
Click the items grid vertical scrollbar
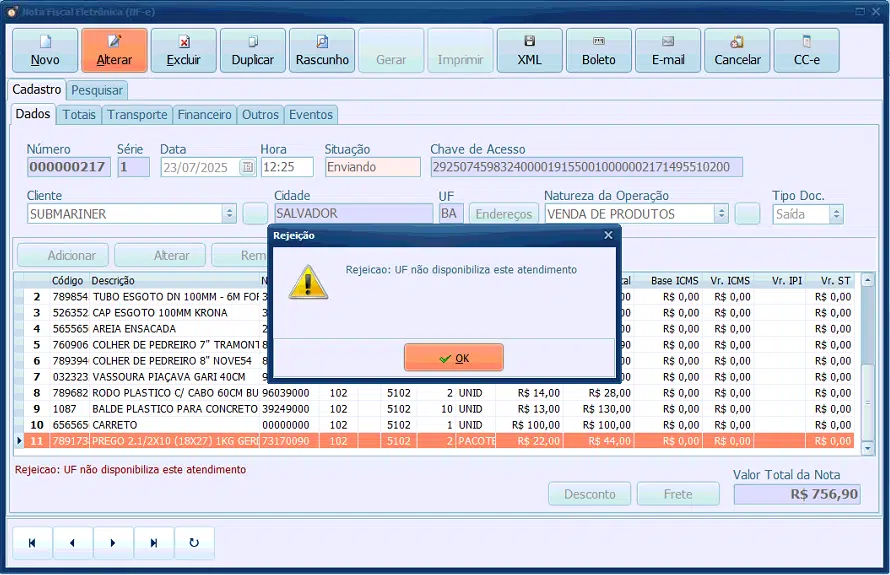tap(867, 363)
